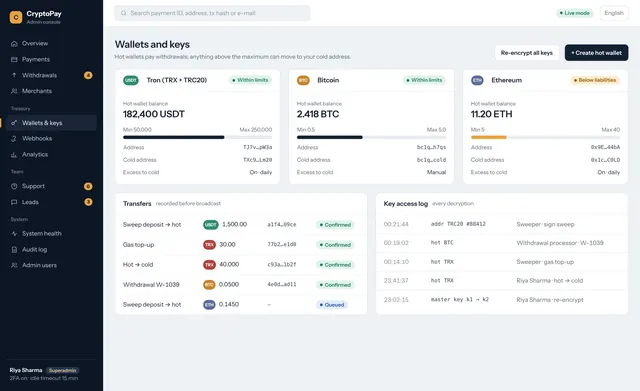Click the Audit log document icon

14,249
